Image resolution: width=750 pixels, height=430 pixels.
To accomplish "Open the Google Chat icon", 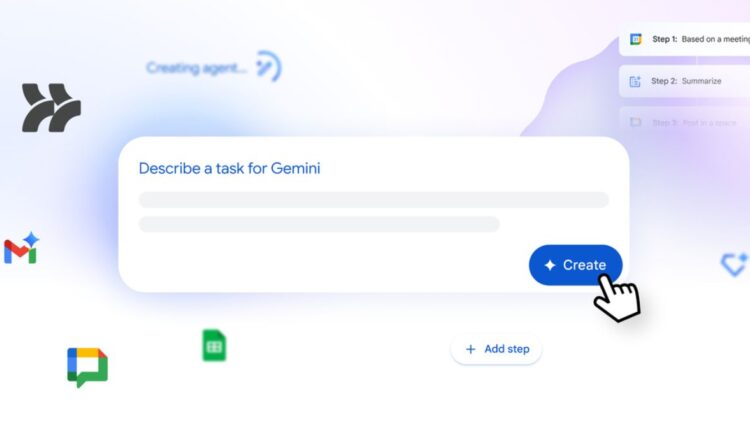I will click(x=88, y=367).
